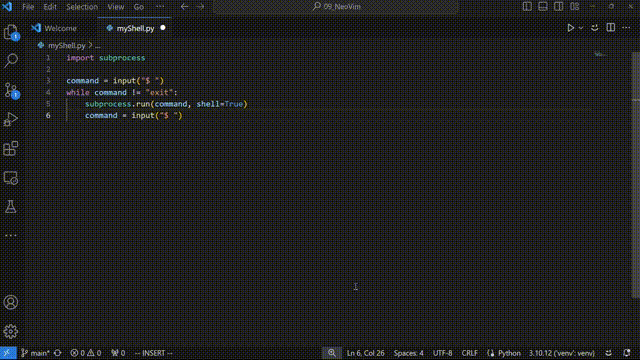Show additional views ellipsis in activity bar
The width and height of the screenshot is (640, 360).
11,236
